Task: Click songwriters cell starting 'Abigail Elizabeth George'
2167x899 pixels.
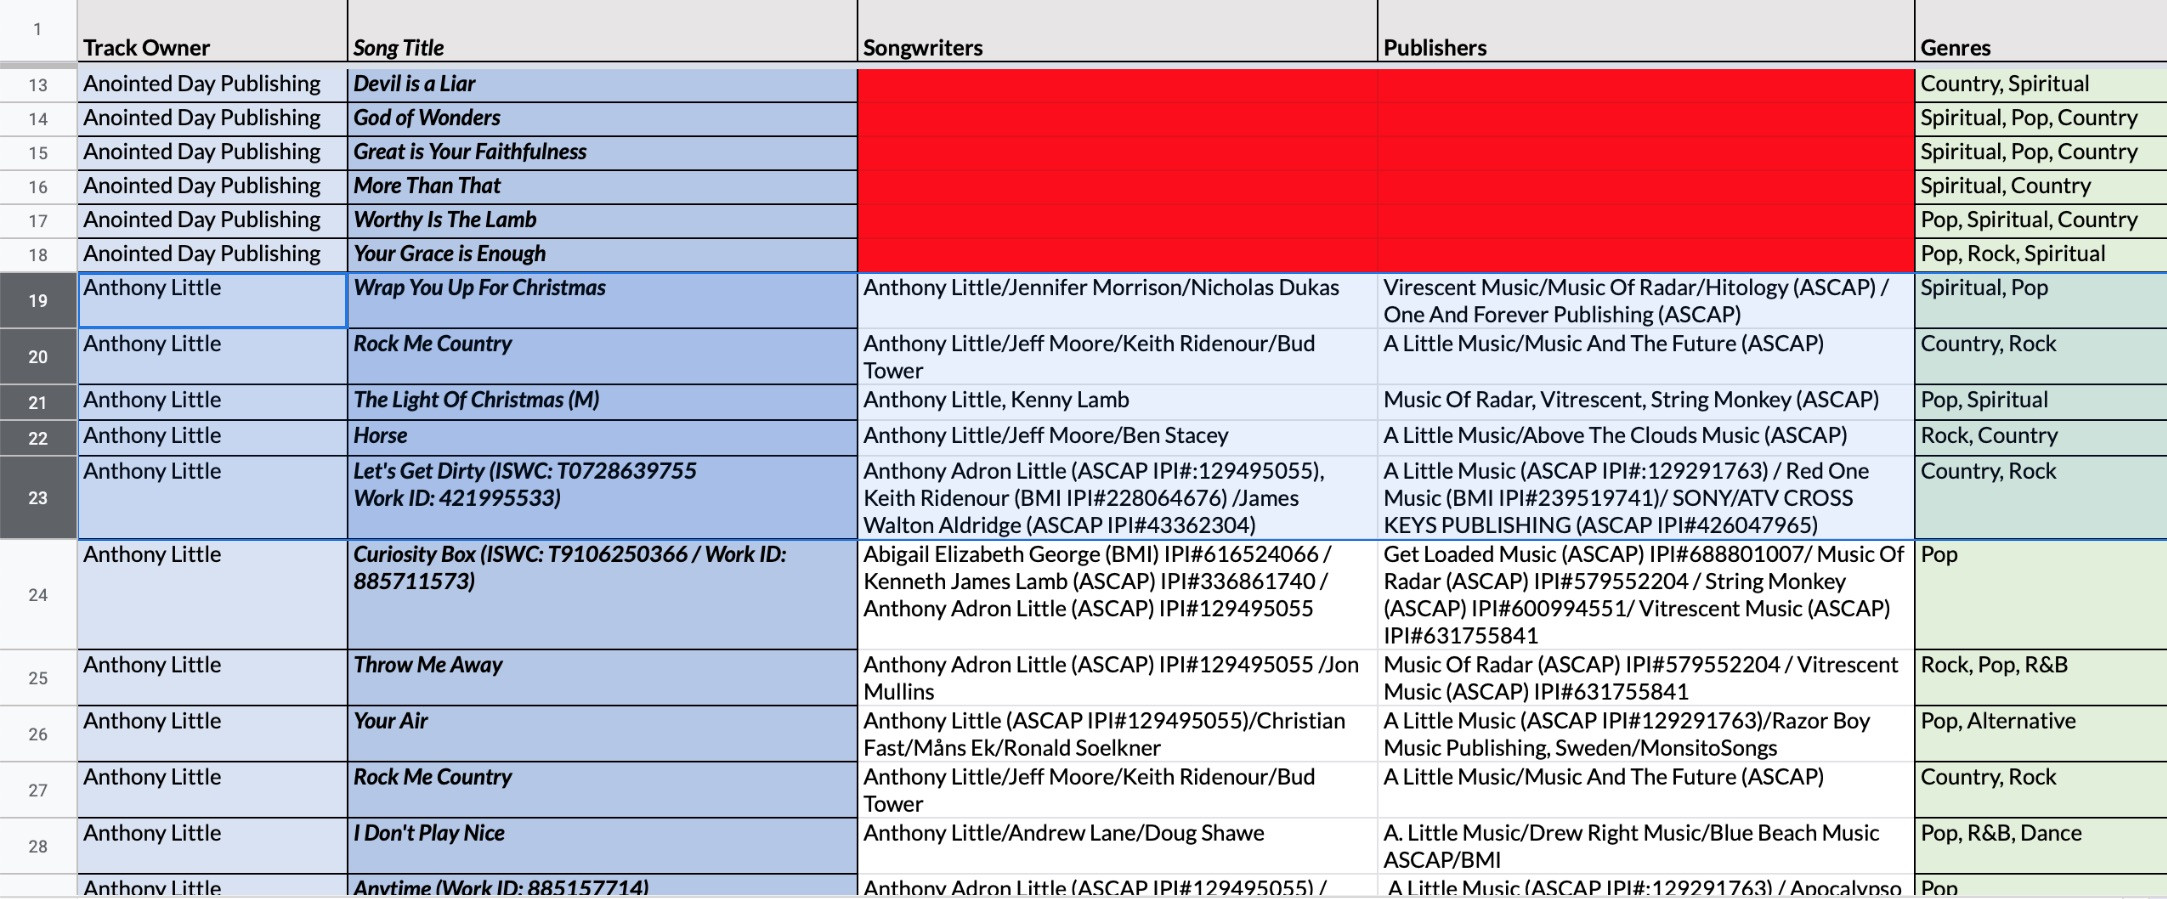Action: click(x=1117, y=595)
